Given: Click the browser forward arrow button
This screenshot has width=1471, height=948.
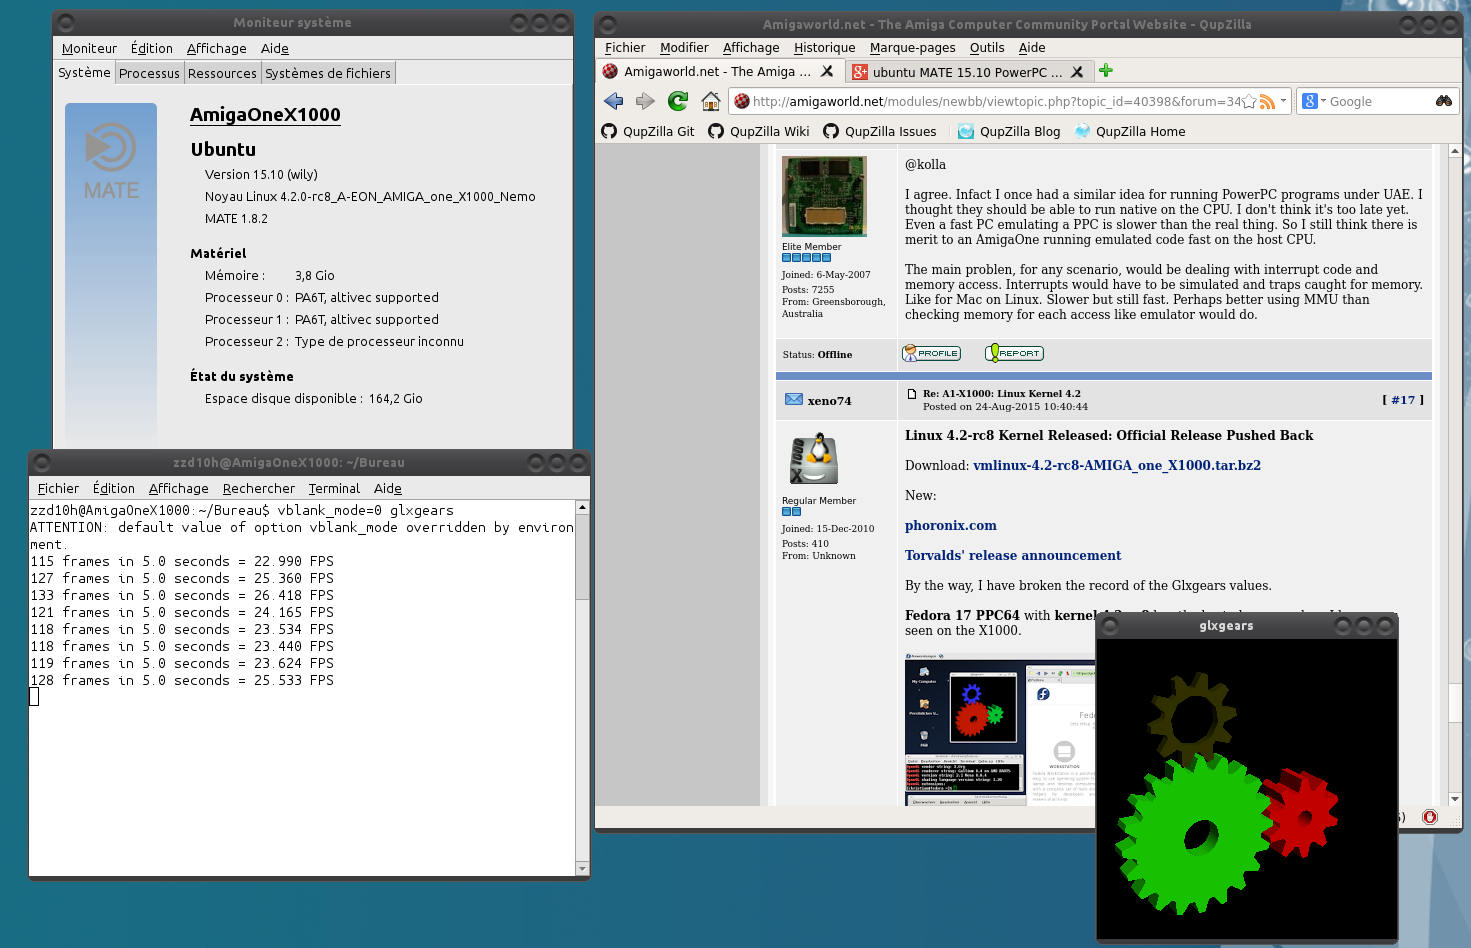Looking at the screenshot, I should click(x=645, y=101).
